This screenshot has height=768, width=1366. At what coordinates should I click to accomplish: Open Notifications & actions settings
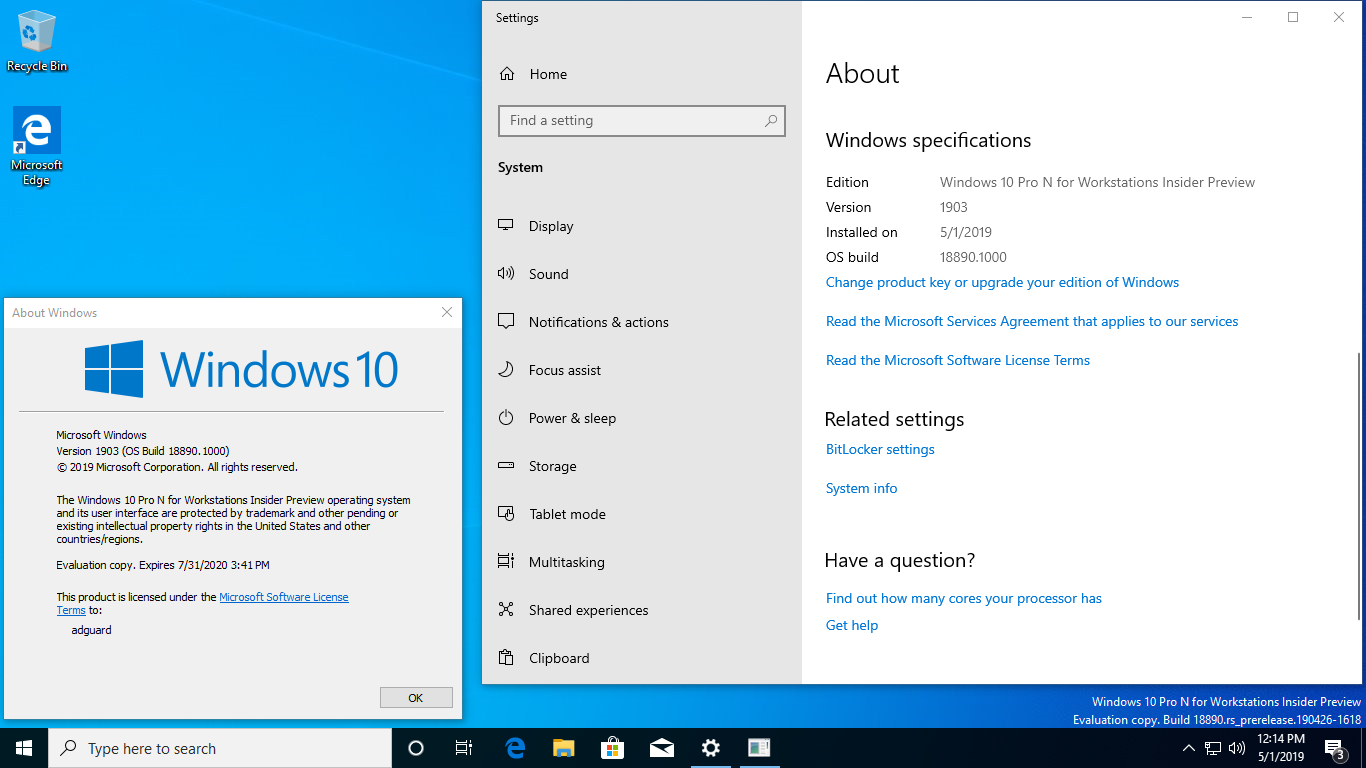coord(598,322)
